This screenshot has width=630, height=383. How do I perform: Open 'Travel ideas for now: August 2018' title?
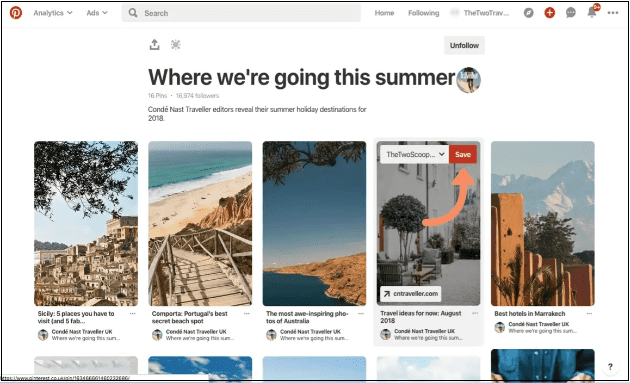(421, 317)
